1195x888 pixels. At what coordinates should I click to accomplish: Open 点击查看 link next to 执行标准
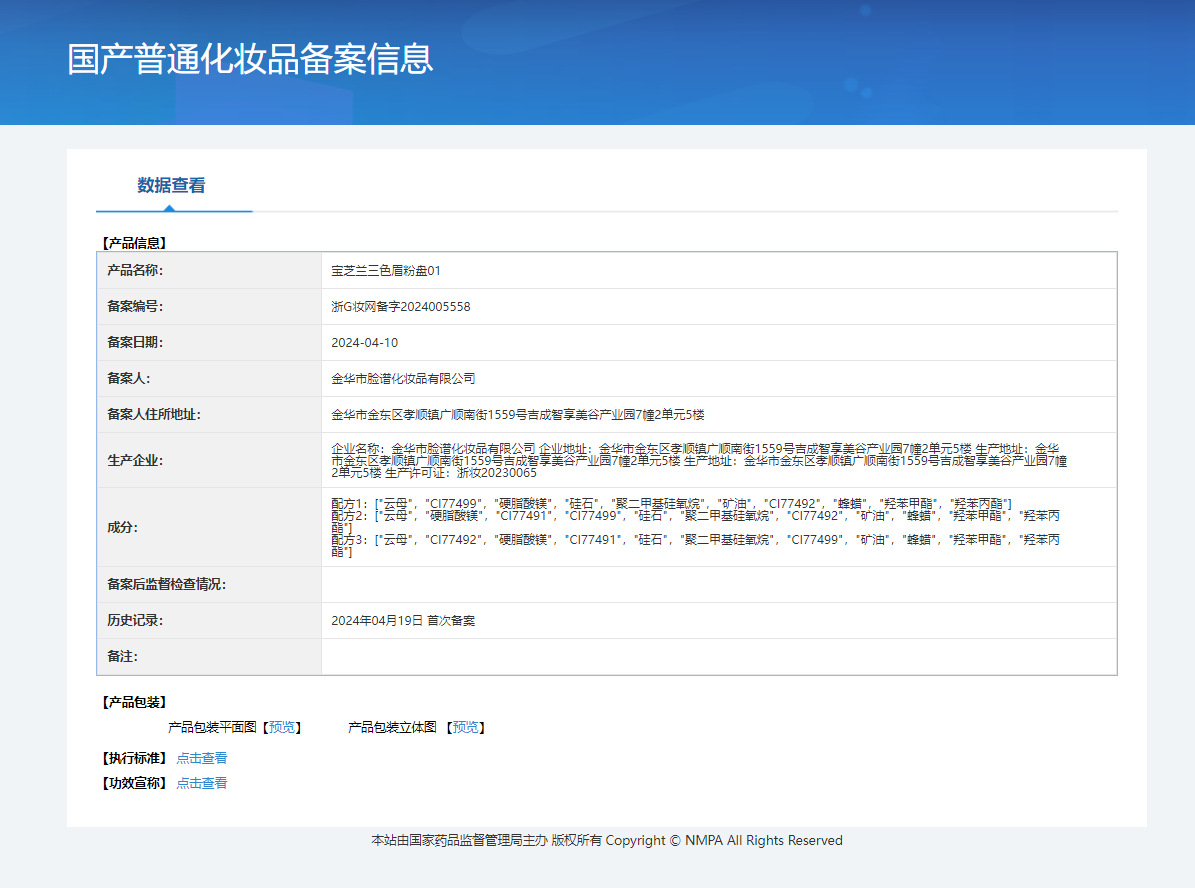pyautogui.click(x=202, y=758)
